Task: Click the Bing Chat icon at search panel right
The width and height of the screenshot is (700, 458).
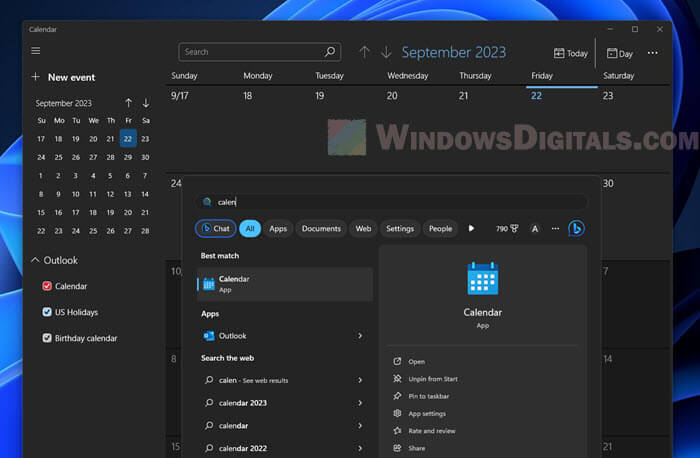Action: [x=576, y=229]
